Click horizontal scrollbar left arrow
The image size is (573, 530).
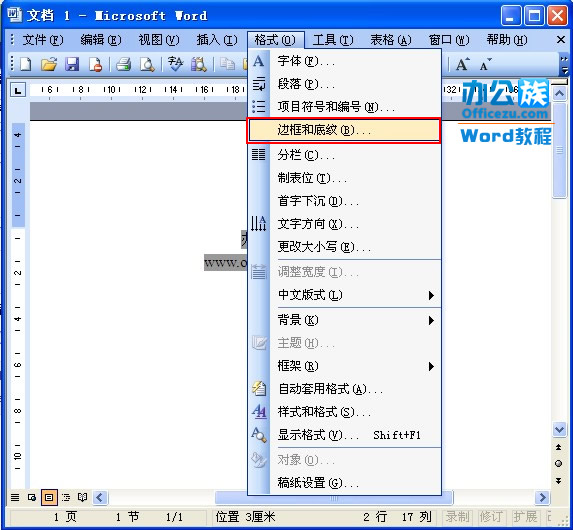[x=100, y=497]
